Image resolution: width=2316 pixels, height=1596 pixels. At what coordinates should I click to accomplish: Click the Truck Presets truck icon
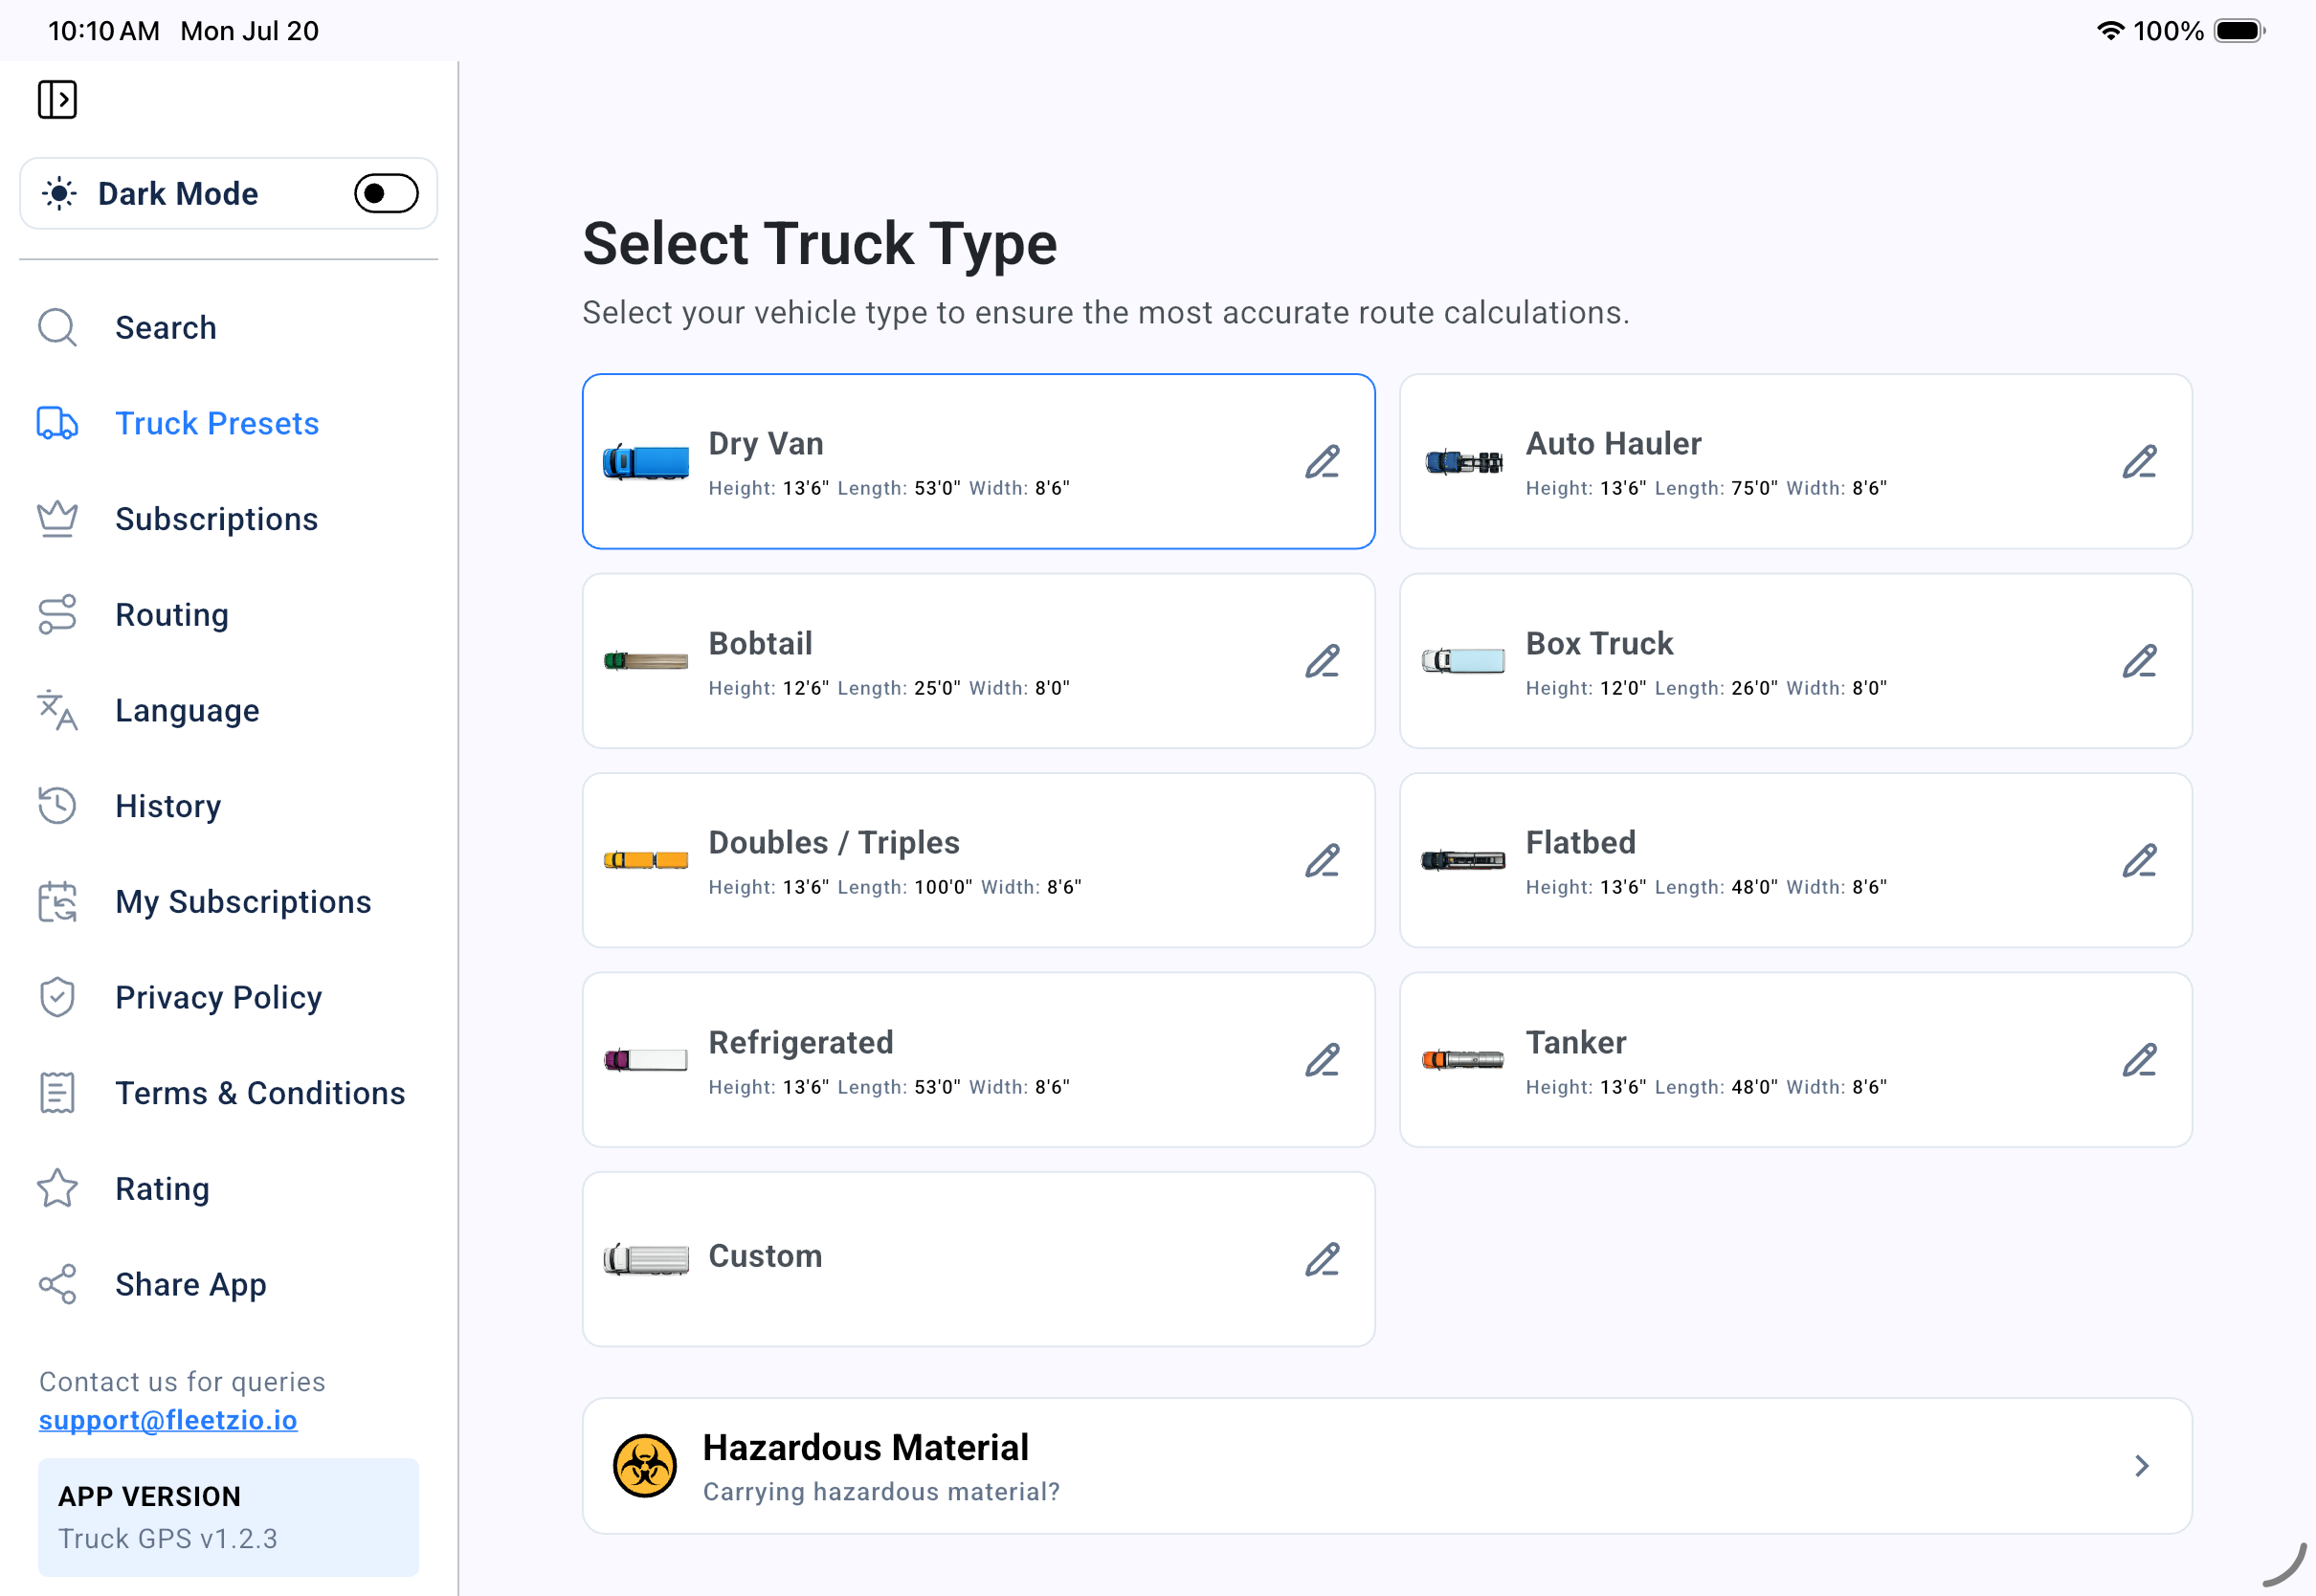(x=57, y=423)
